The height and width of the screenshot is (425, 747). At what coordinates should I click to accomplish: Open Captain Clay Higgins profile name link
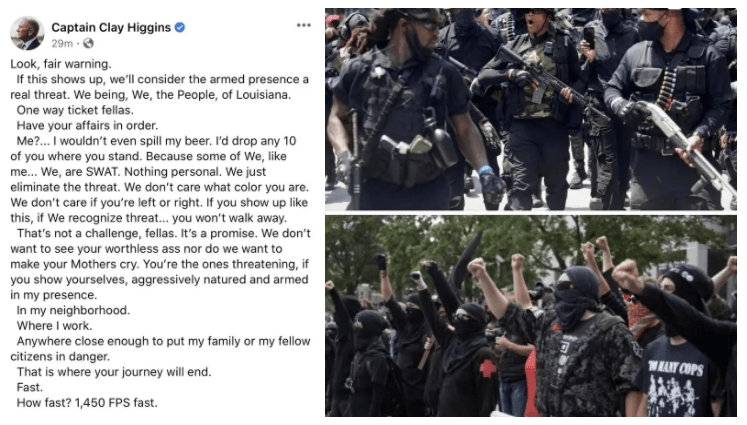[x=111, y=28]
